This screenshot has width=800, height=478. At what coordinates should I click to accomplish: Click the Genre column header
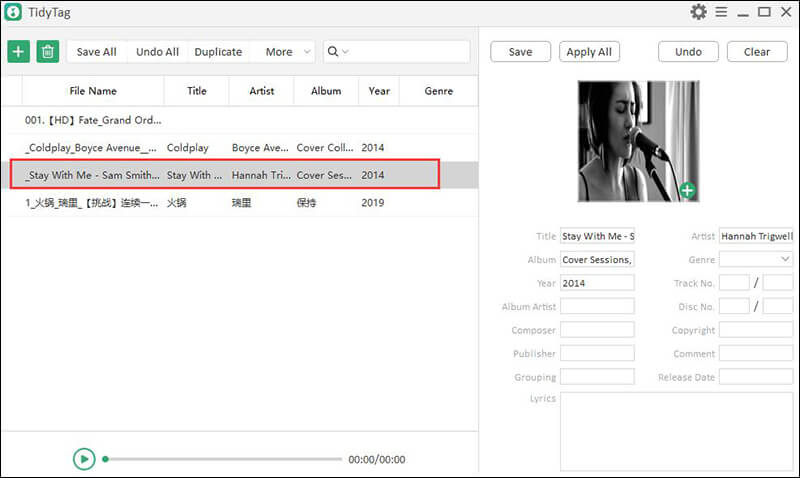(x=438, y=91)
